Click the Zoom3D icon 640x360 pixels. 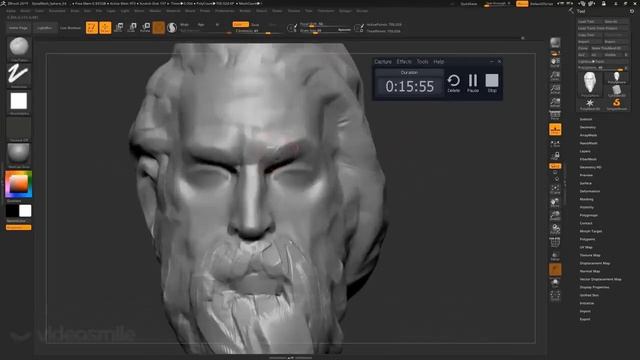click(555, 216)
